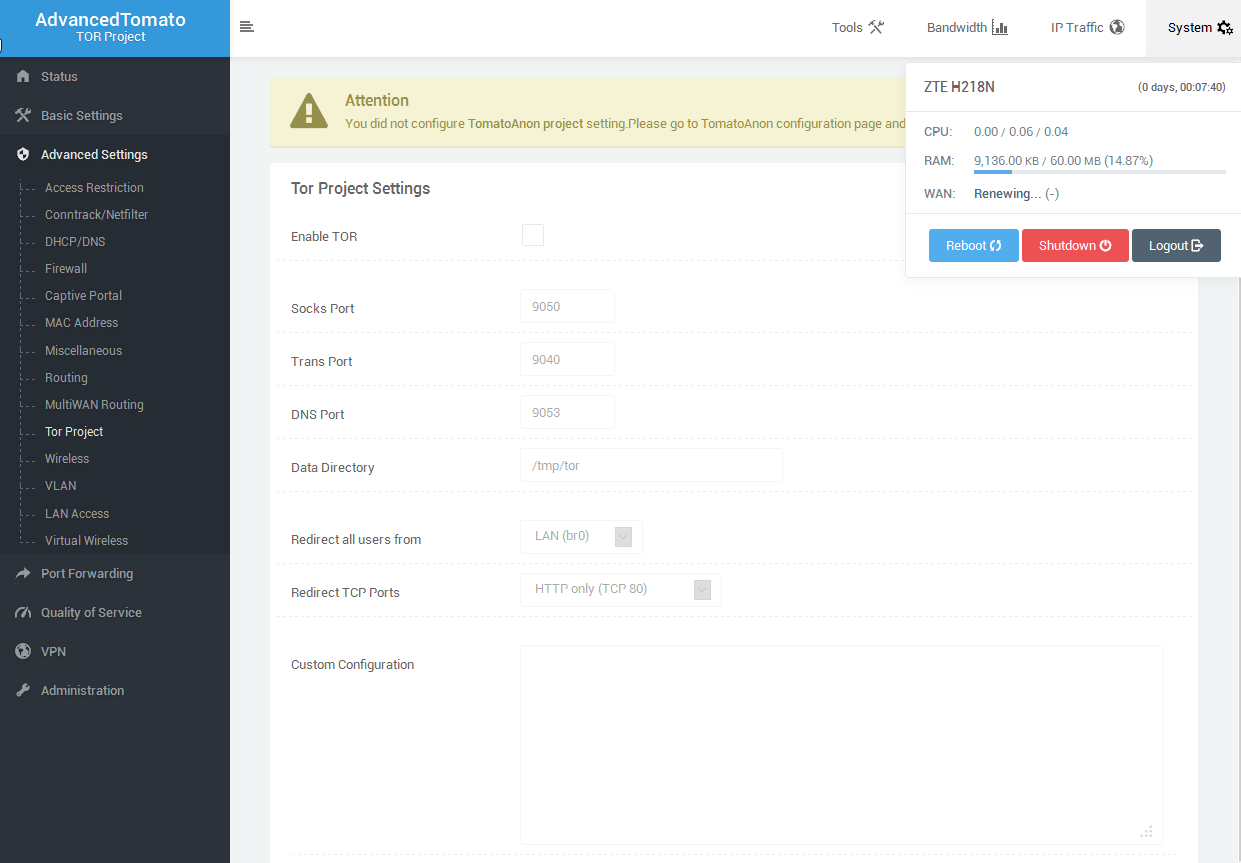Click the Custom Configuration text area
This screenshot has height=863, width=1241.
point(841,745)
